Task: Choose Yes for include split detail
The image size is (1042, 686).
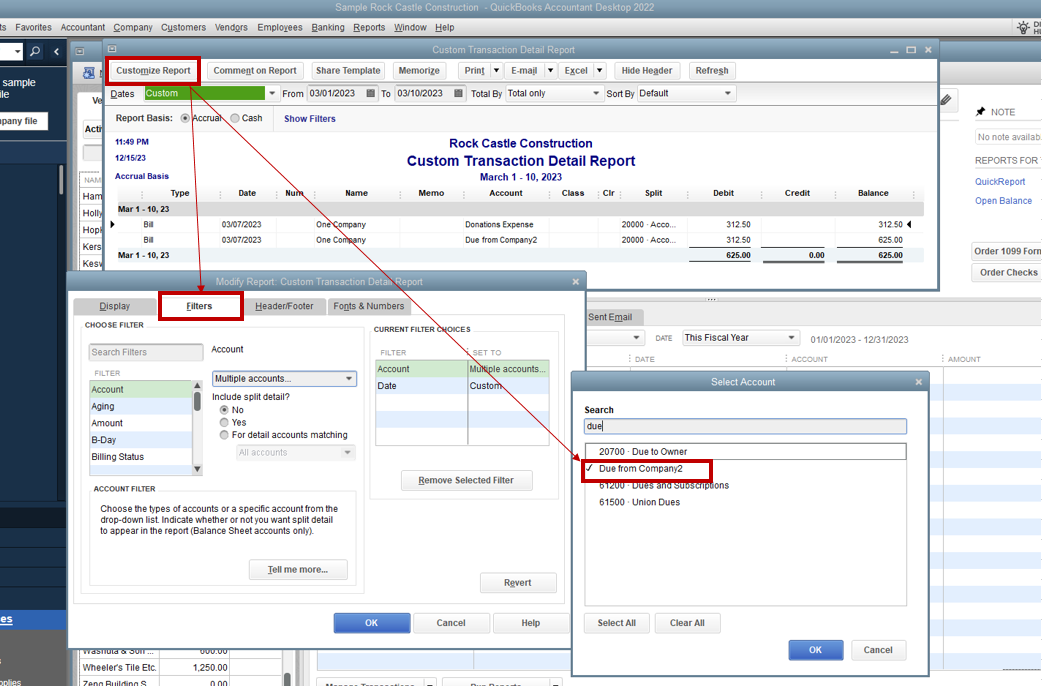Action: (x=224, y=423)
